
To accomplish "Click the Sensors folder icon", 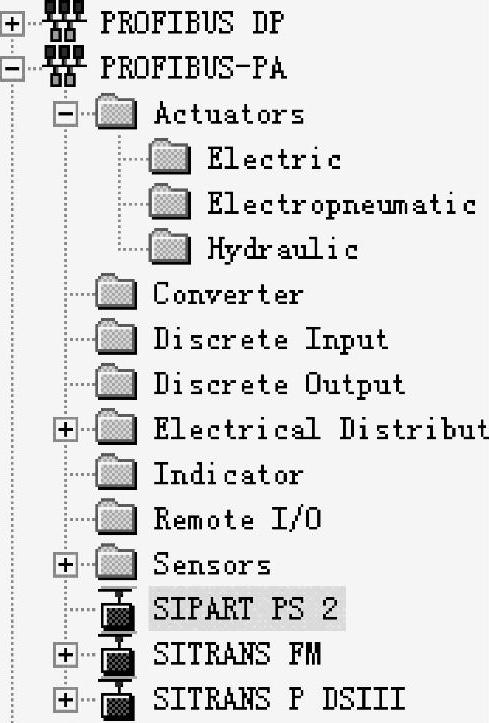I will tap(116, 562).
